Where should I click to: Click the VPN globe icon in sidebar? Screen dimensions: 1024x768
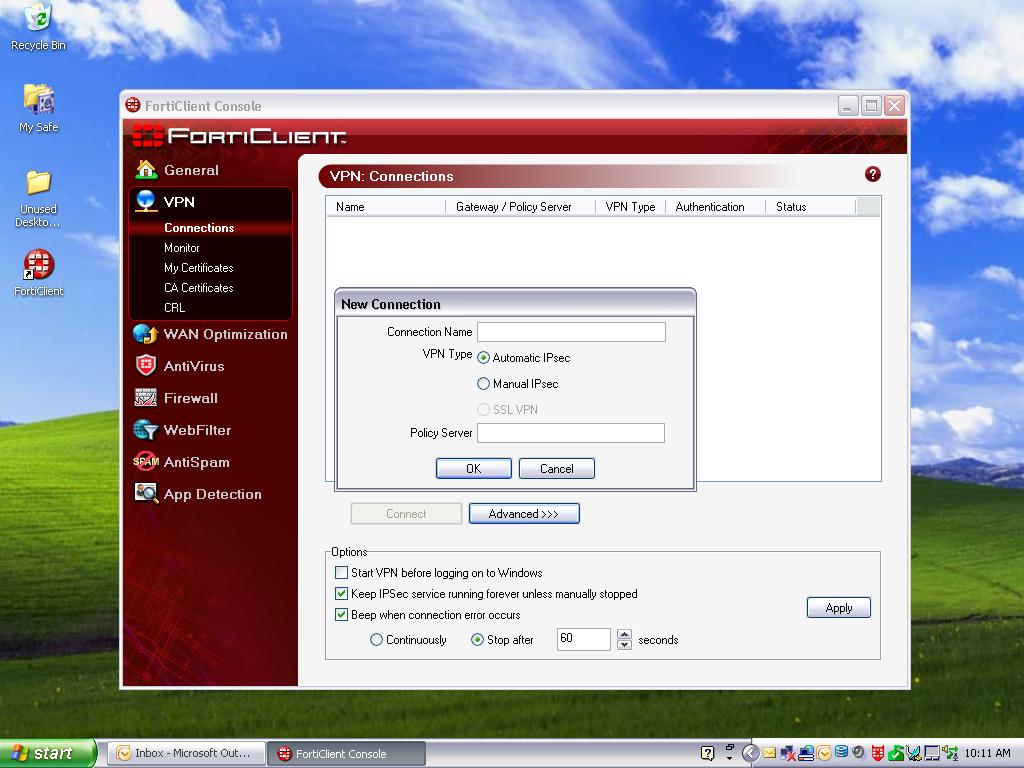(145, 201)
